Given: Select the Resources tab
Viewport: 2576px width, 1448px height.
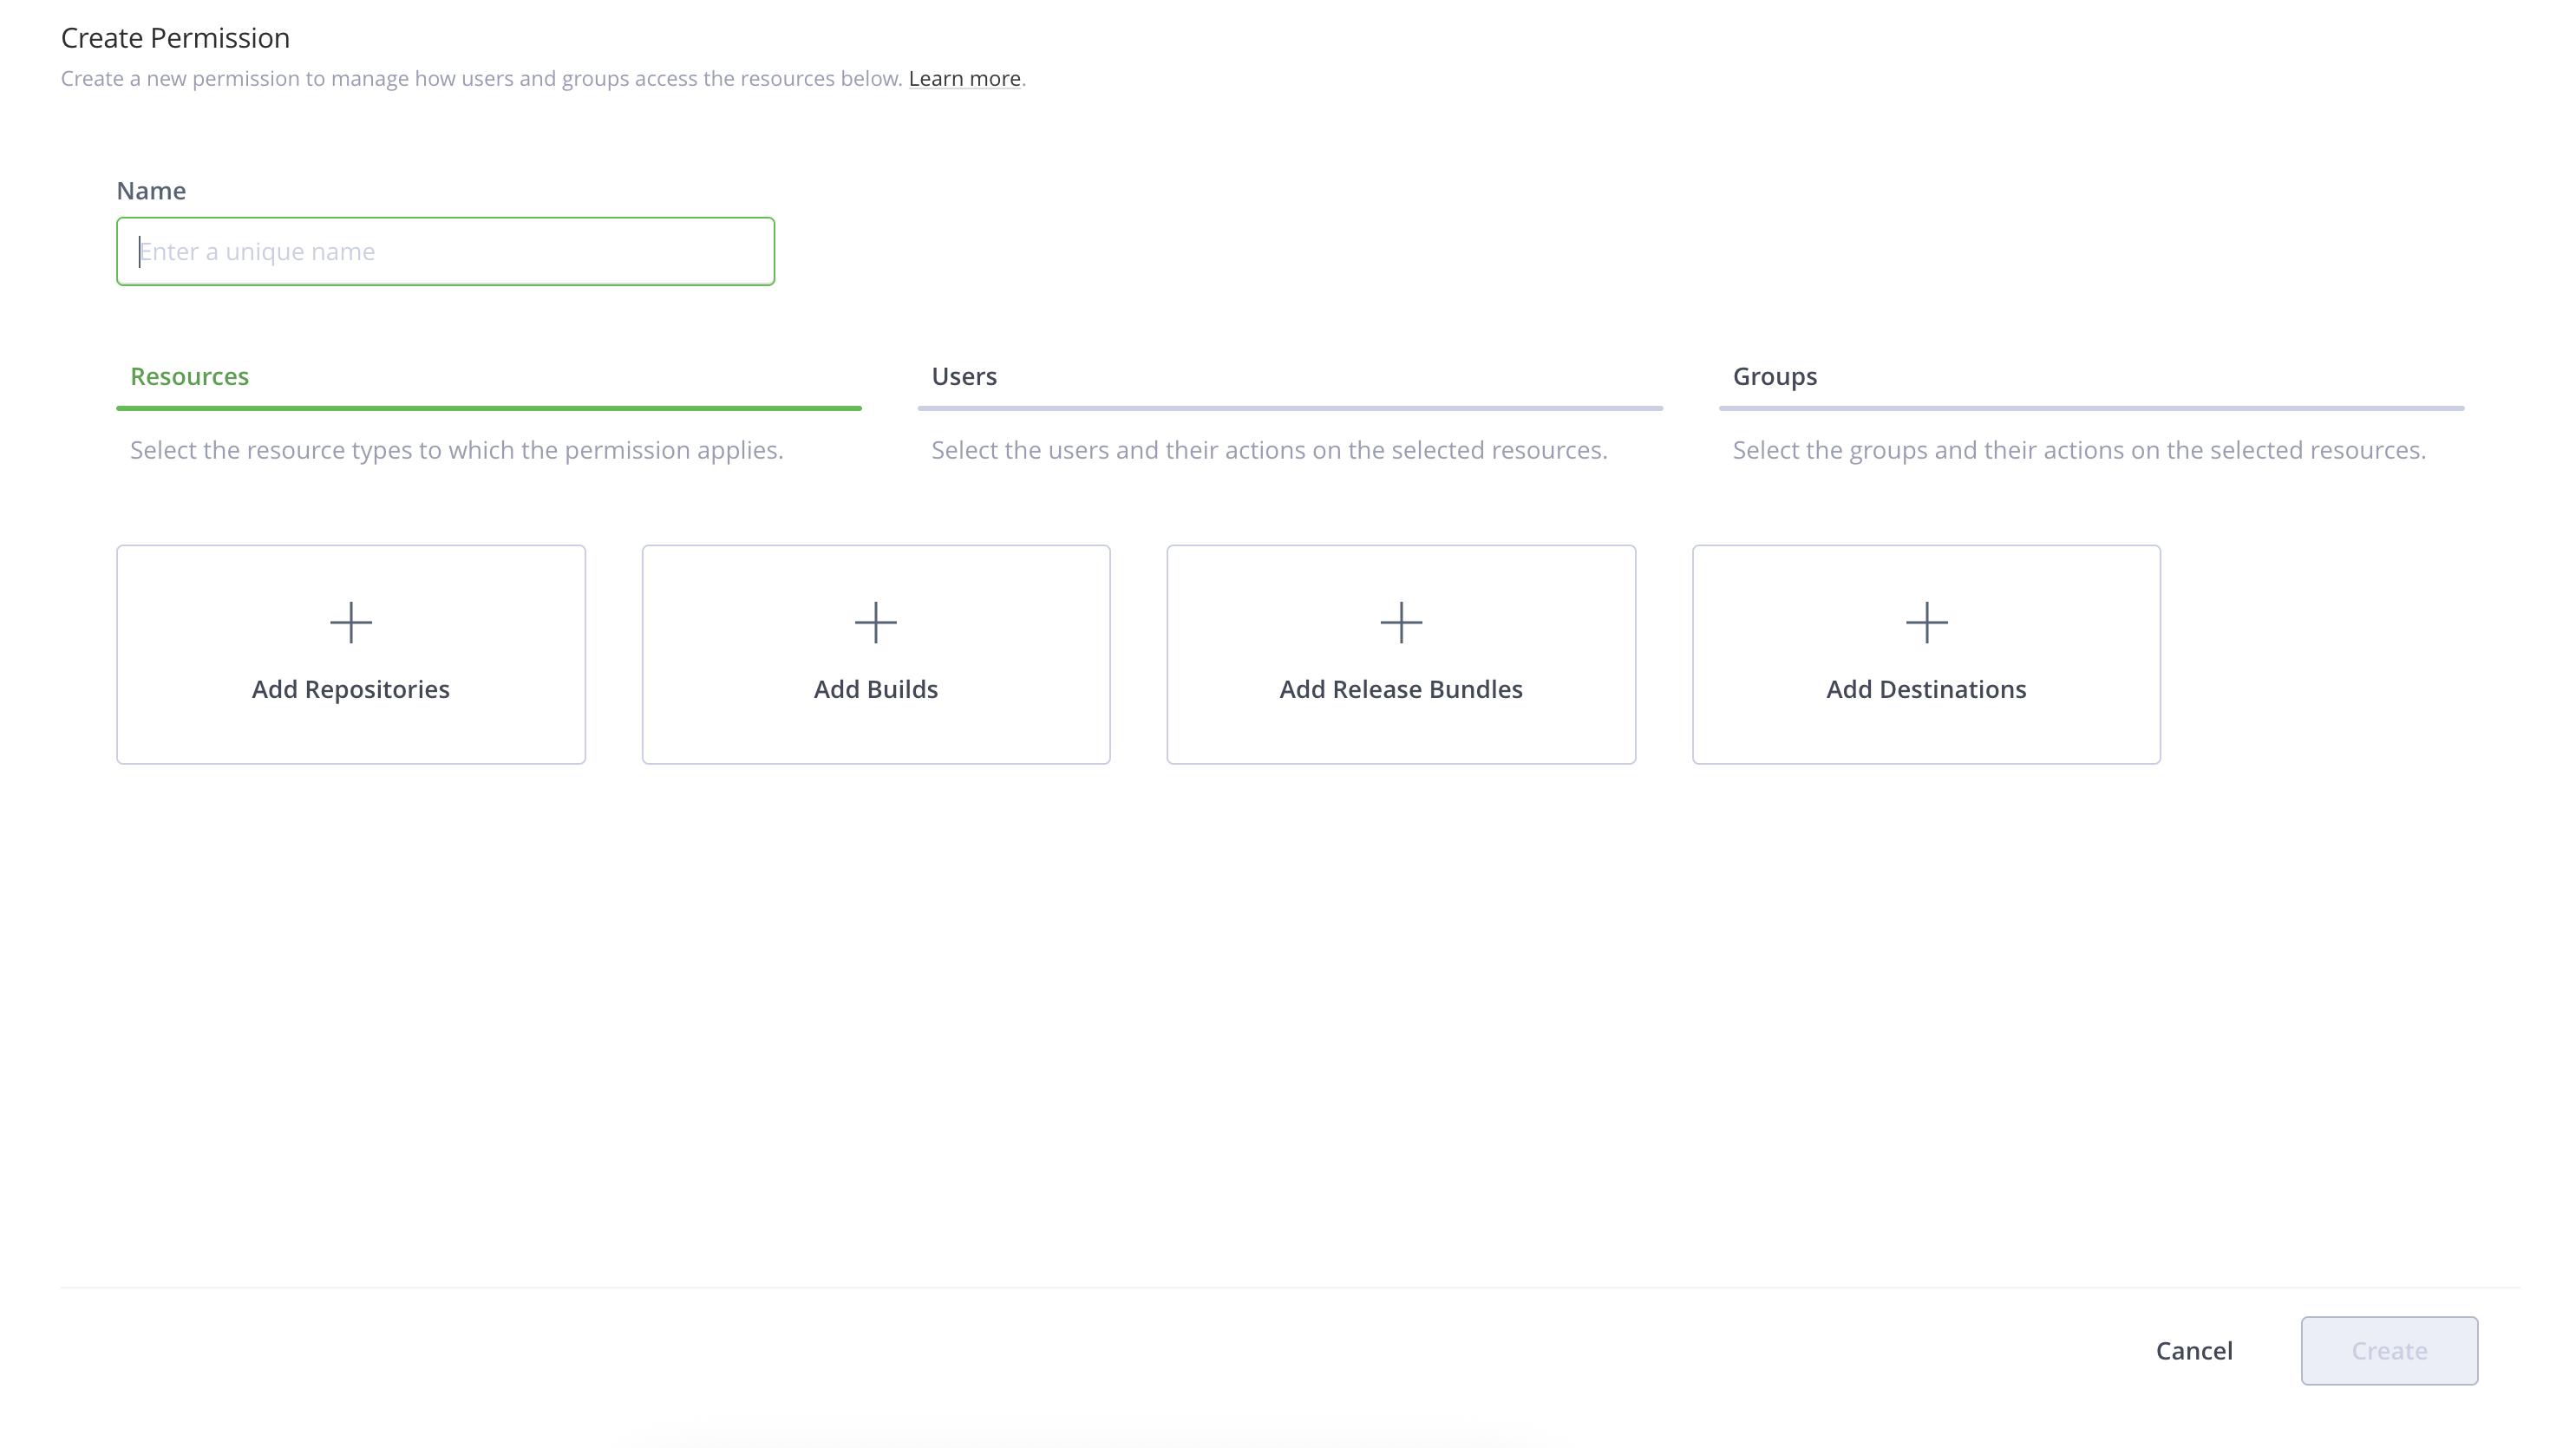Looking at the screenshot, I should tap(190, 376).
